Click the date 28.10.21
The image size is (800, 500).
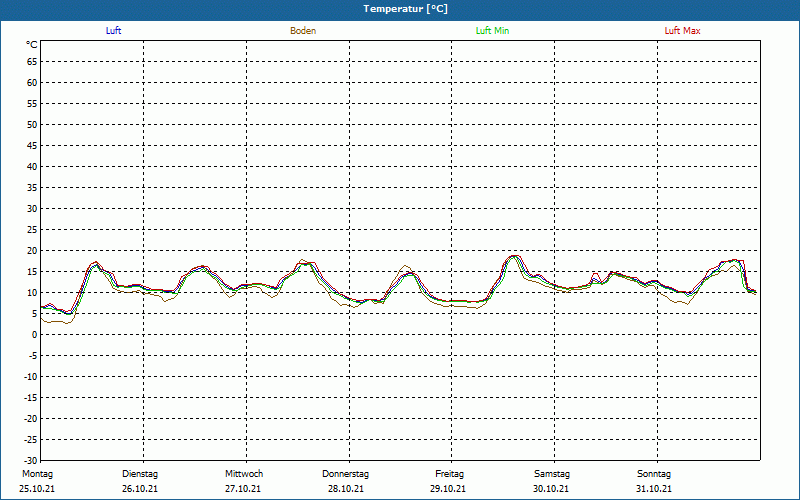[x=346, y=489]
